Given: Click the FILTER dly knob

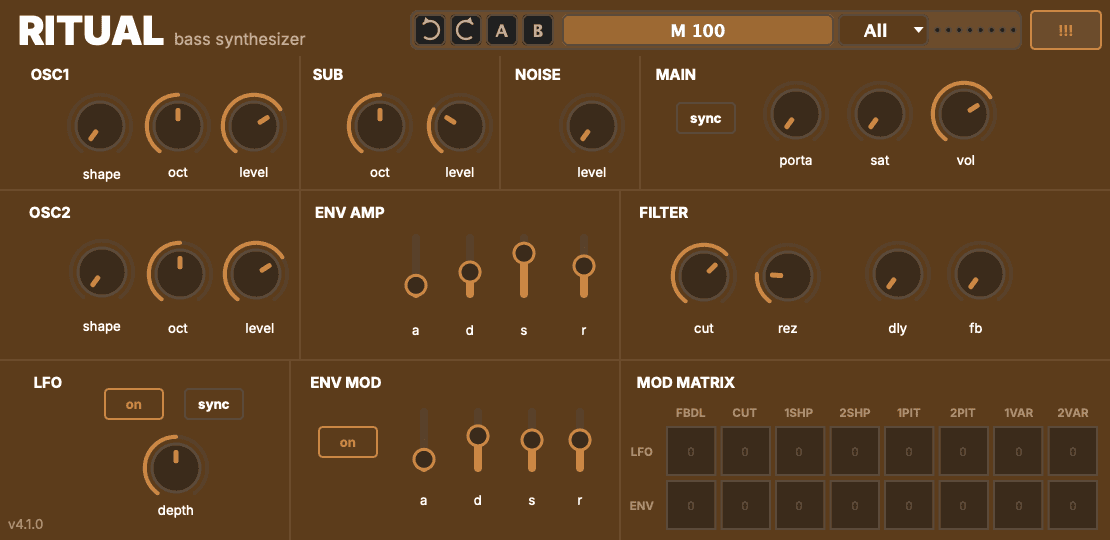Looking at the screenshot, I should tap(898, 274).
